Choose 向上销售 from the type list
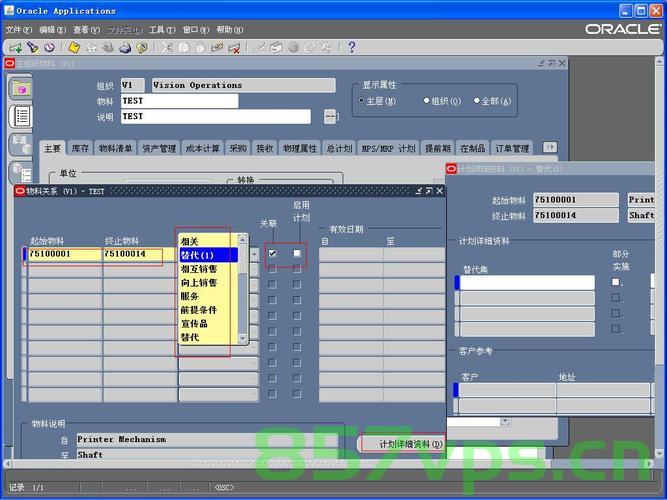The width and height of the screenshot is (667, 500). 208,283
